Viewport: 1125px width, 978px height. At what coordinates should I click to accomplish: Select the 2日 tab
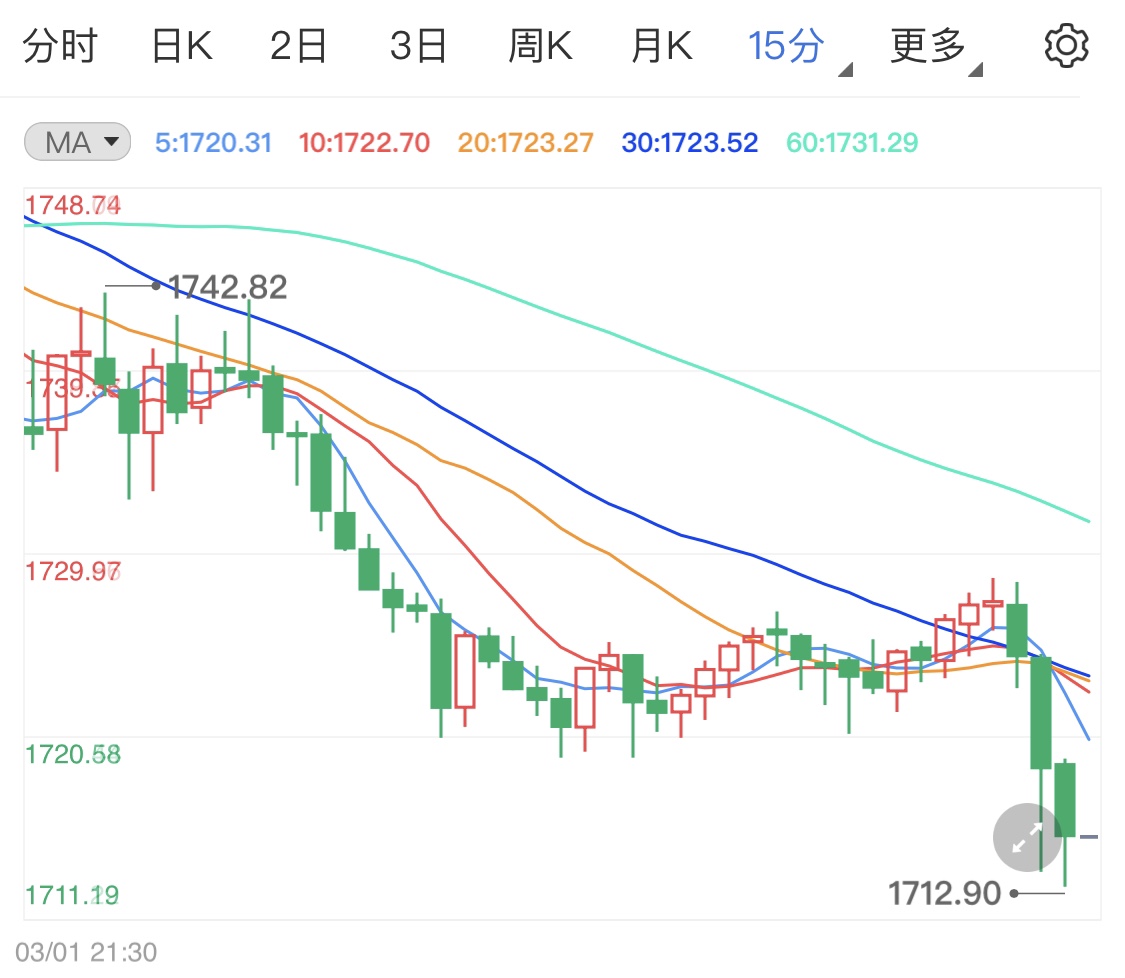(298, 47)
